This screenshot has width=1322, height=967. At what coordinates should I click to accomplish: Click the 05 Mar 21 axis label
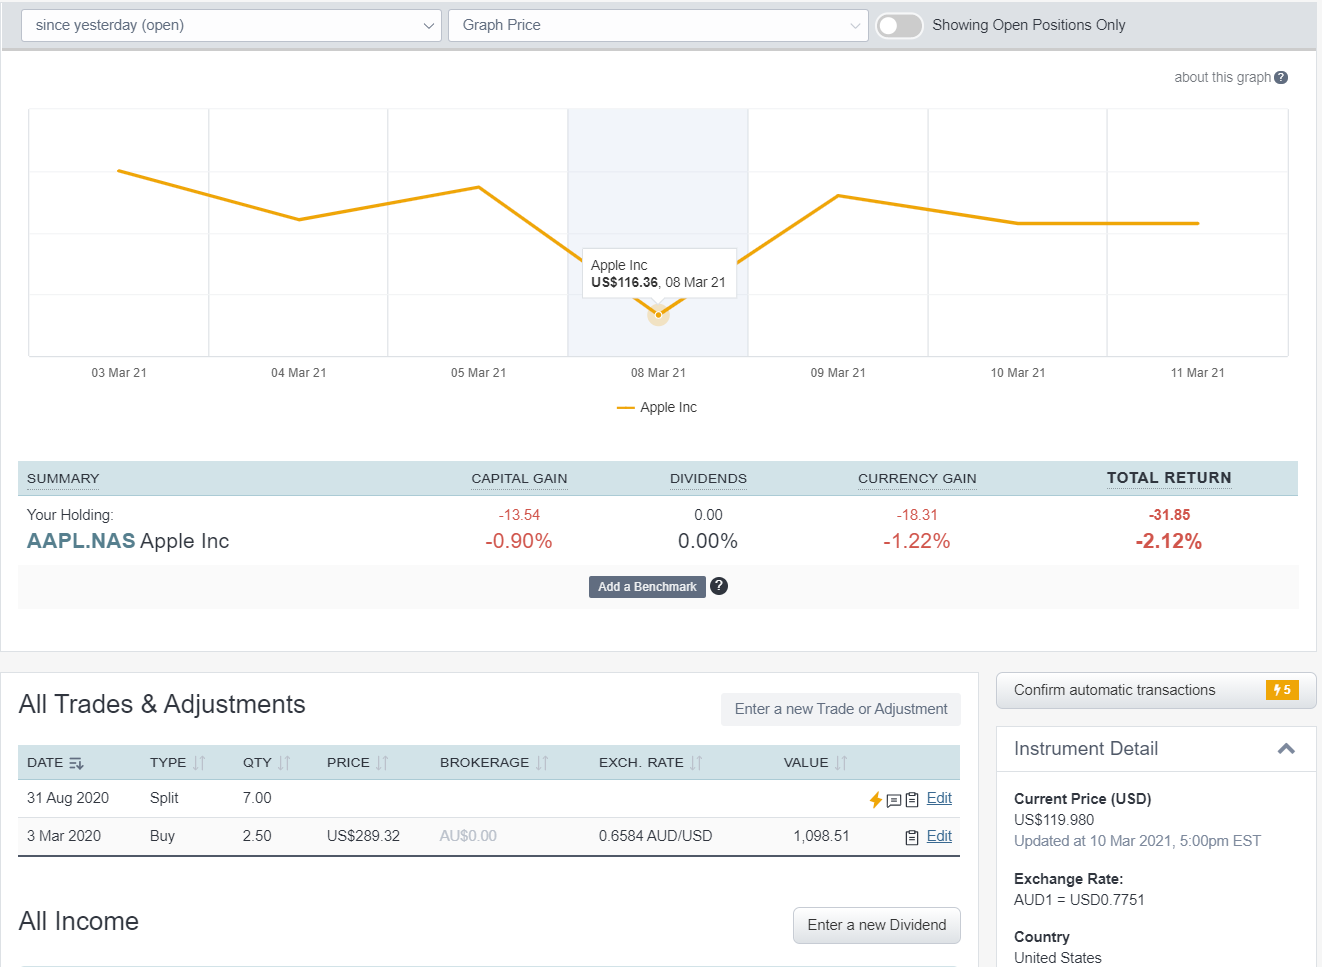click(479, 373)
